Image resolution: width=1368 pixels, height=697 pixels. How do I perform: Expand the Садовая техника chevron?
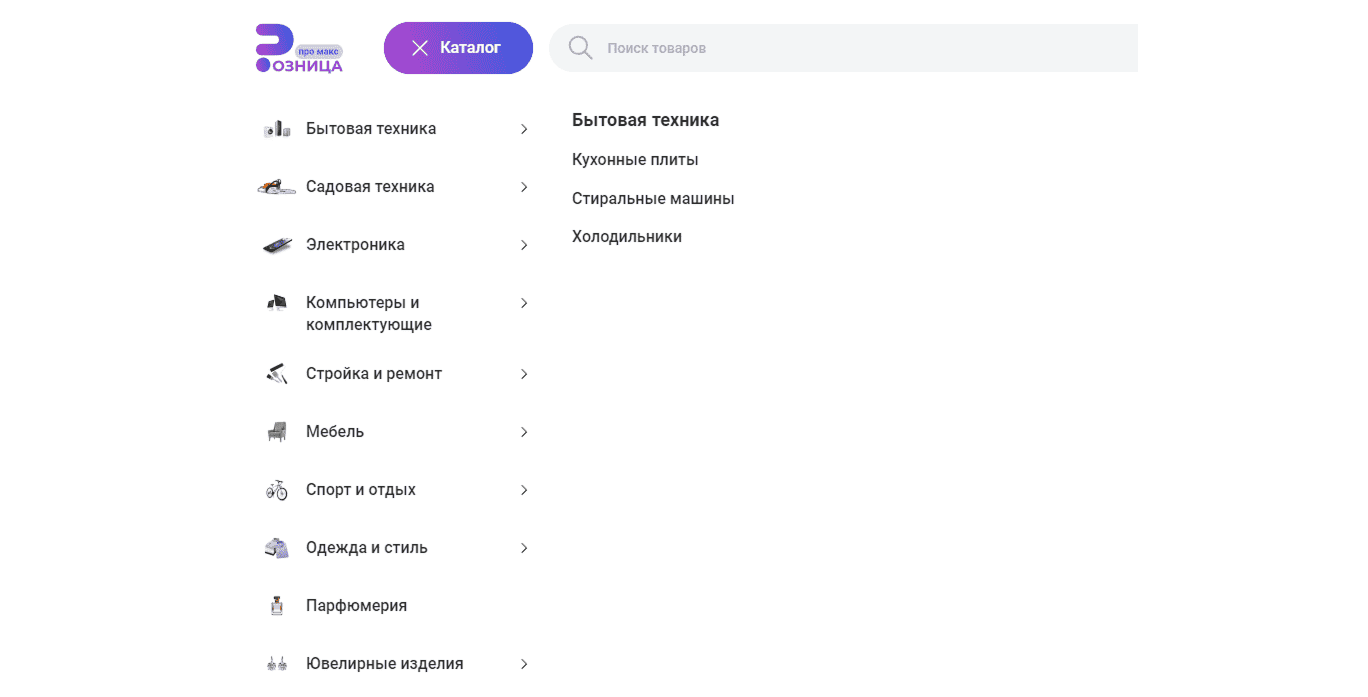524,187
